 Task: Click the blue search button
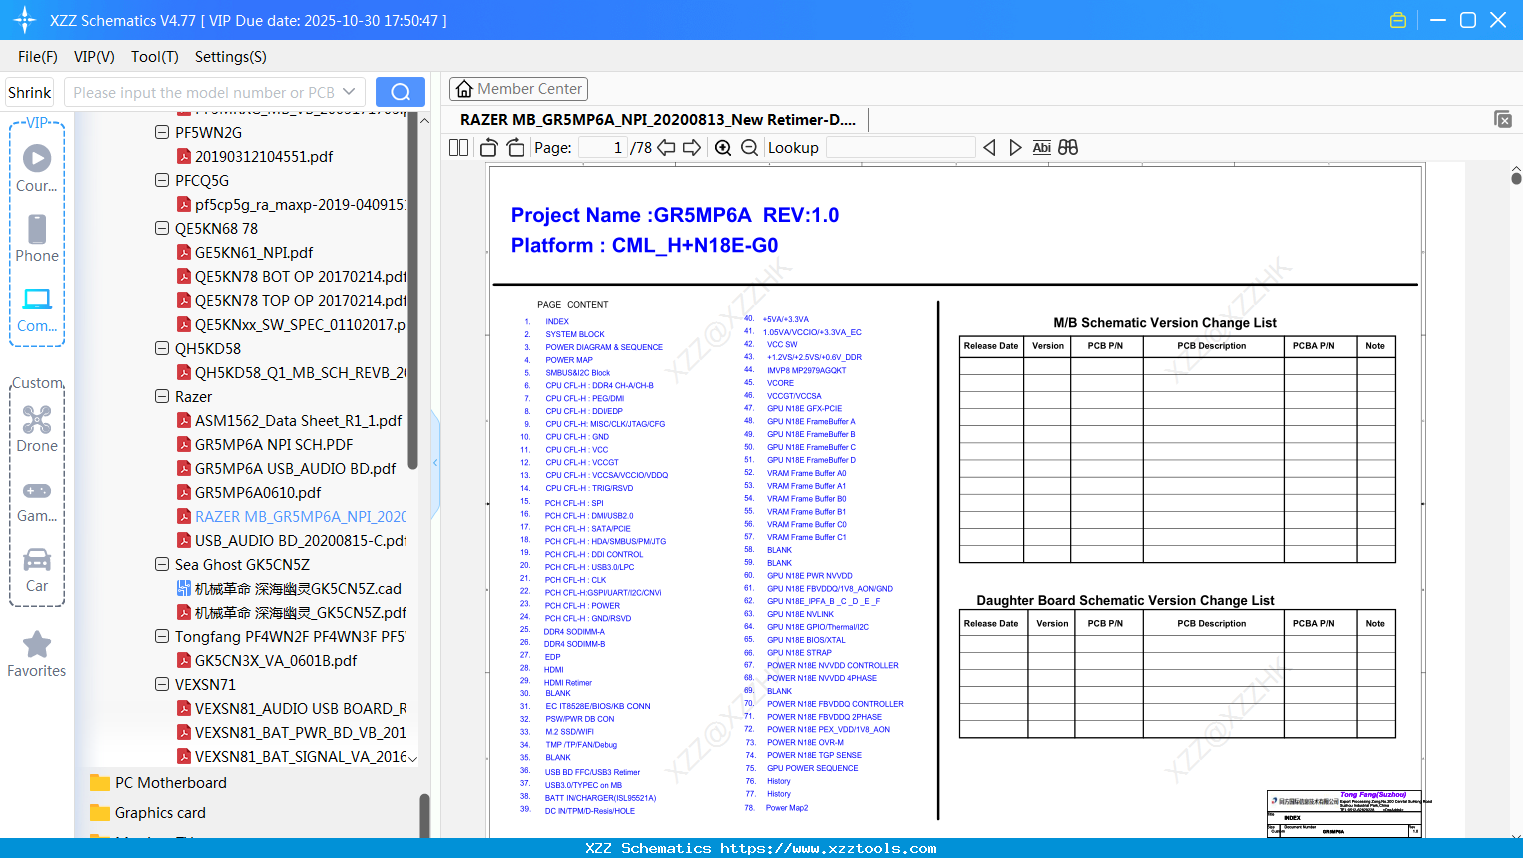coord(400,92)
